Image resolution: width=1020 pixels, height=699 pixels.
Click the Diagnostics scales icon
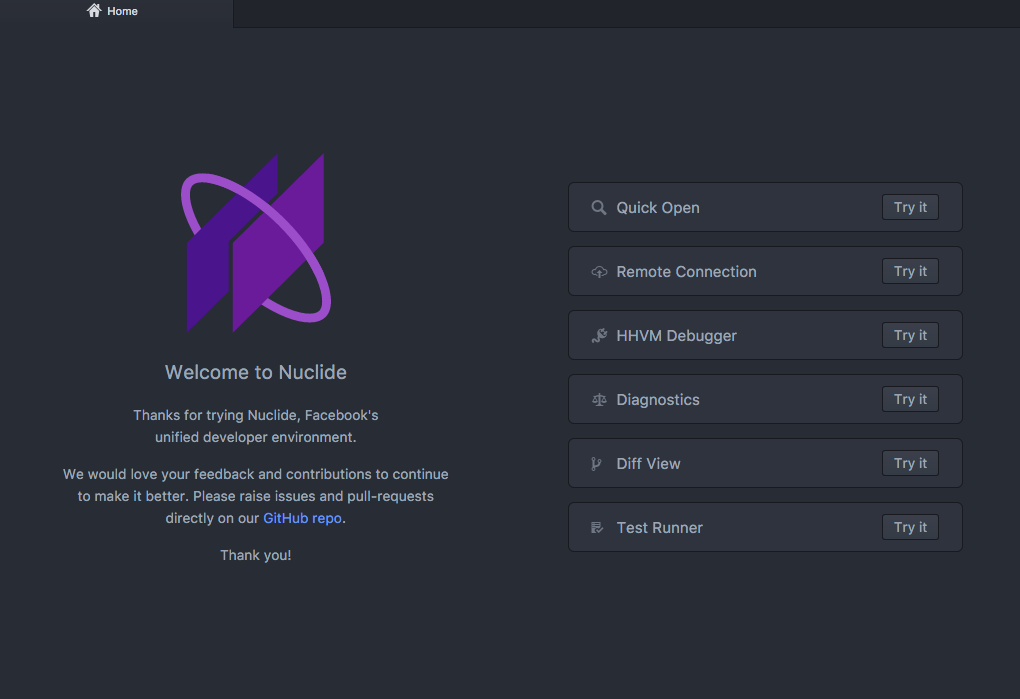click(x=598, y=400)
